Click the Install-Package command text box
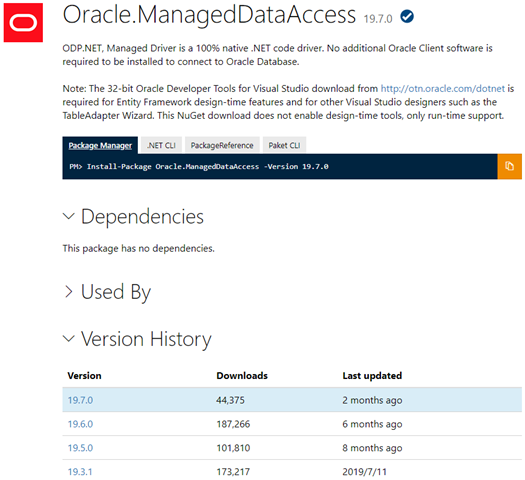The image size is (525, 480). pyautogui.click(x=280, y=166)
